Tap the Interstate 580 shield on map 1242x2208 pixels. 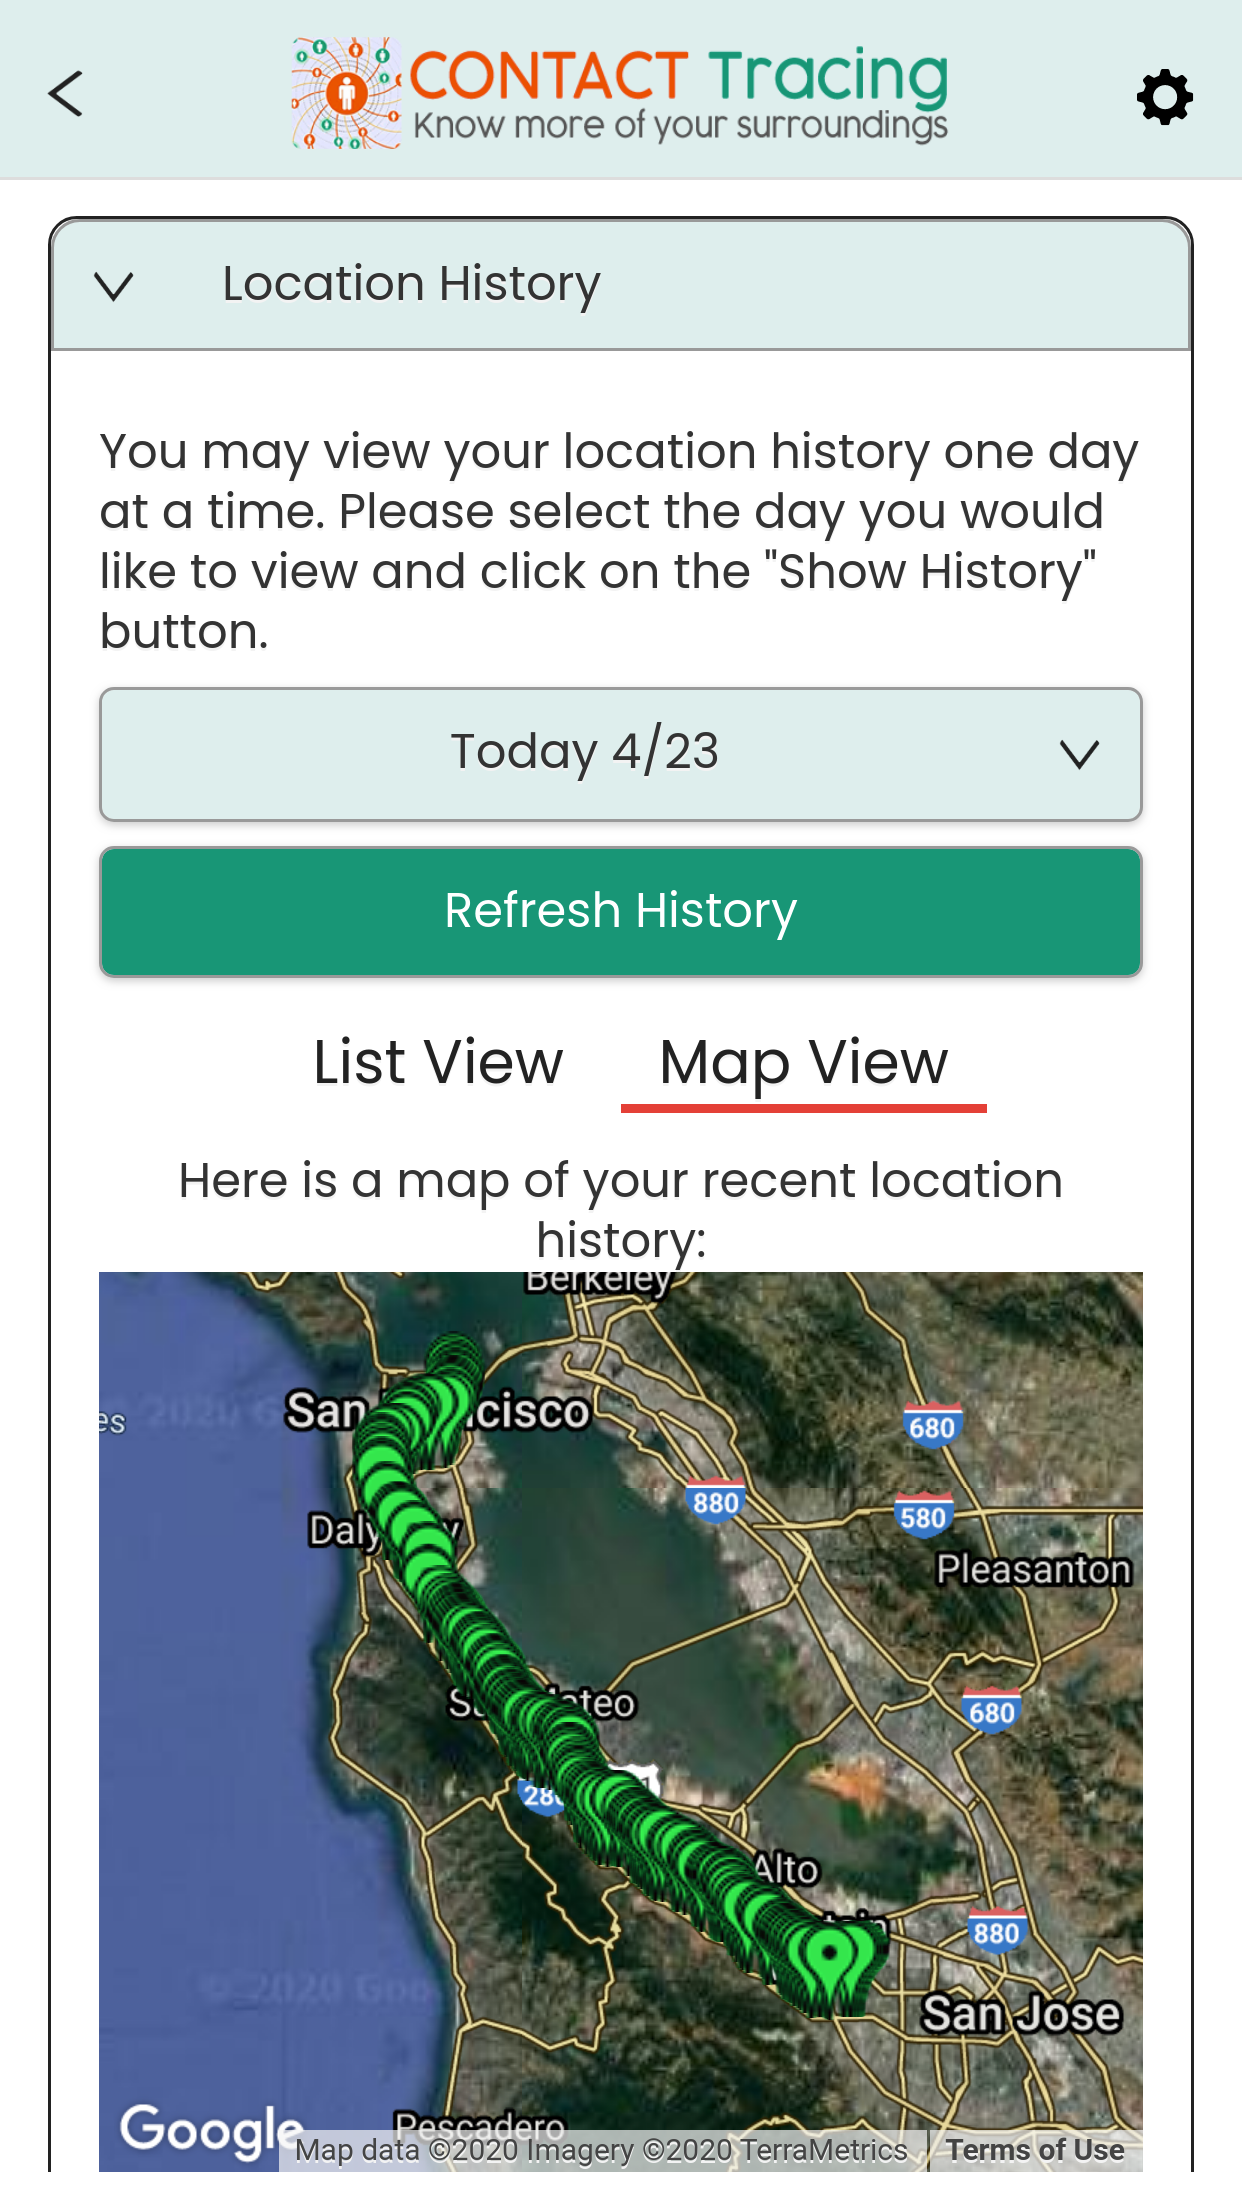[x=922, y=1517]
